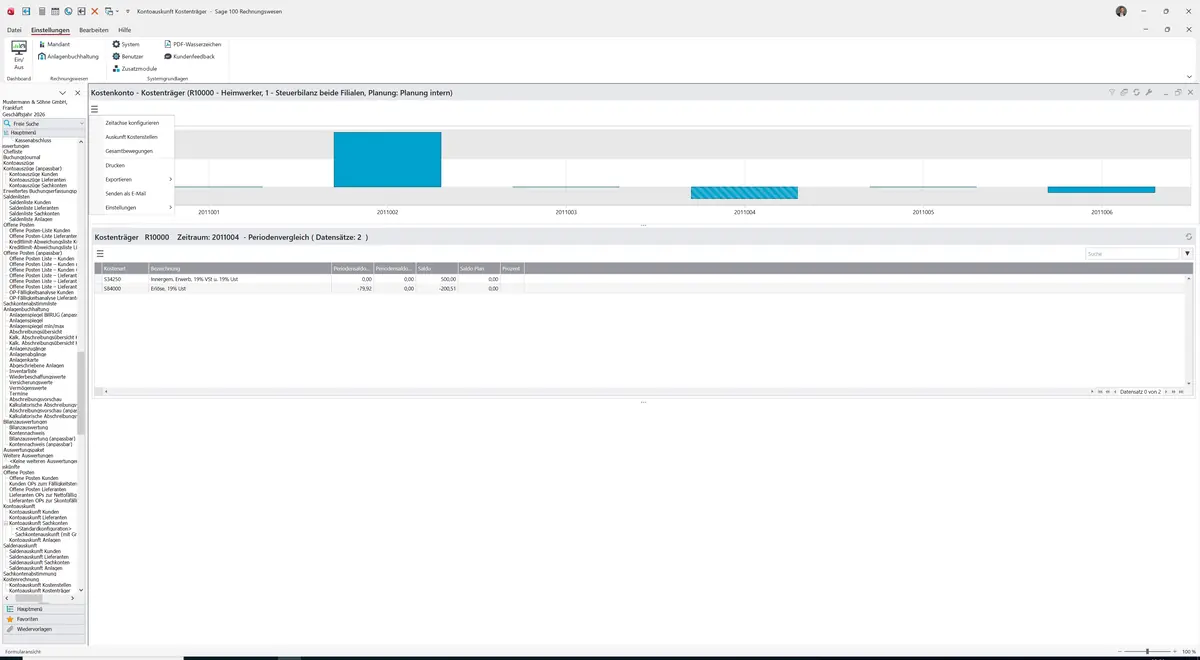Click the calendar icon in the quick access toolbar
Viewport: 1200px width, 660px height.
[x=55, y=11]
